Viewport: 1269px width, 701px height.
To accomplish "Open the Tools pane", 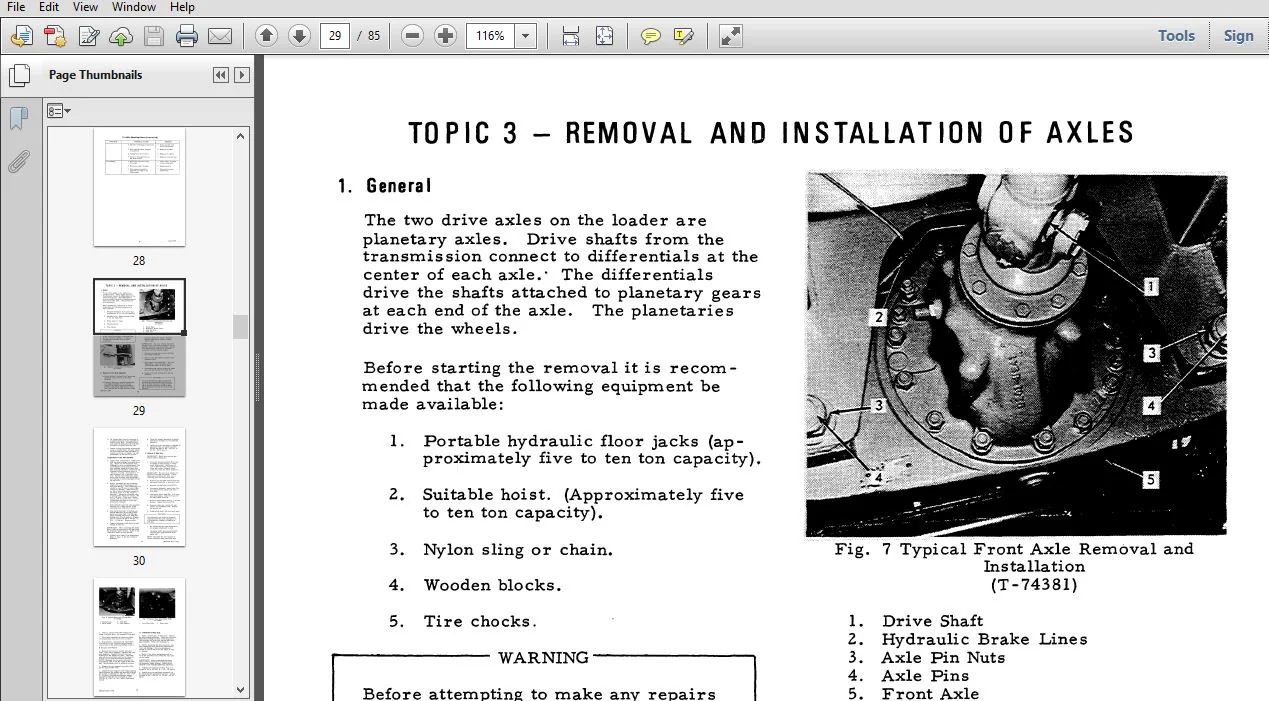I will click(1176, 36).
